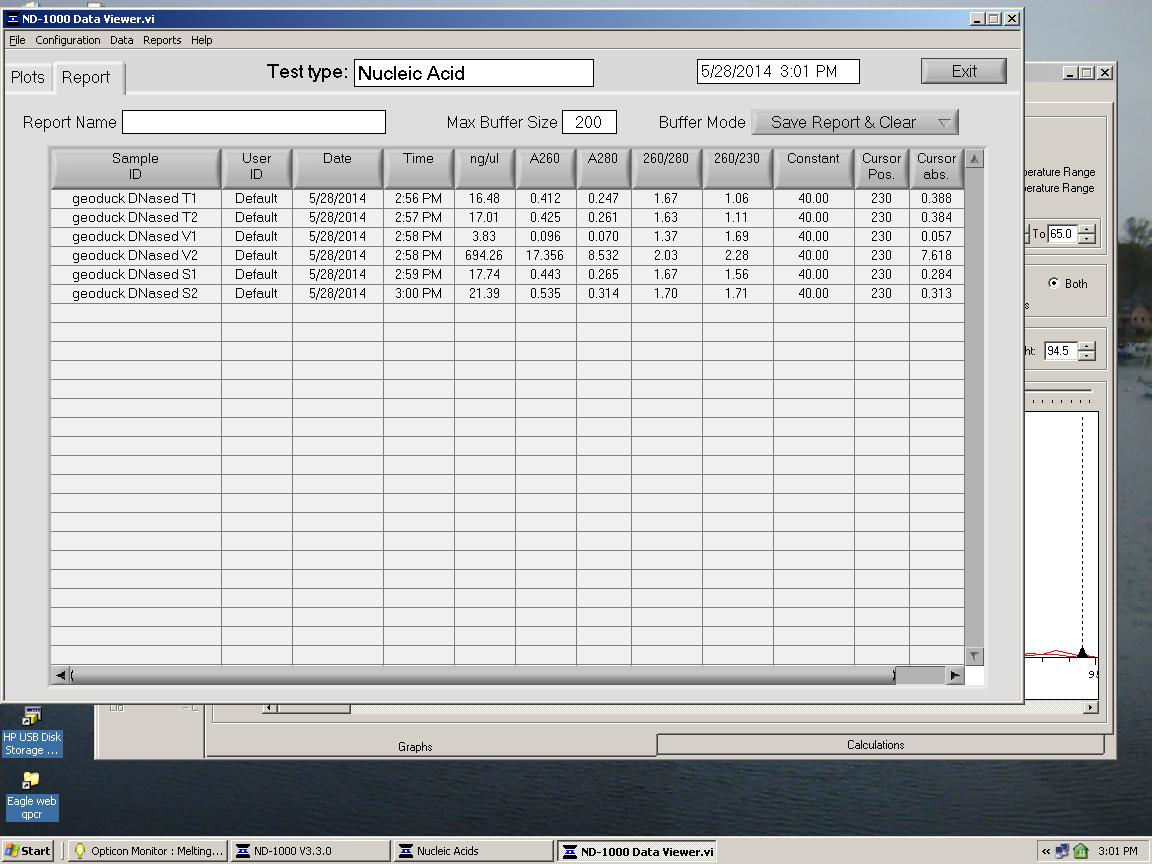Click the ND-1000 Data Viewer title bar icon

tap(13, 18)
